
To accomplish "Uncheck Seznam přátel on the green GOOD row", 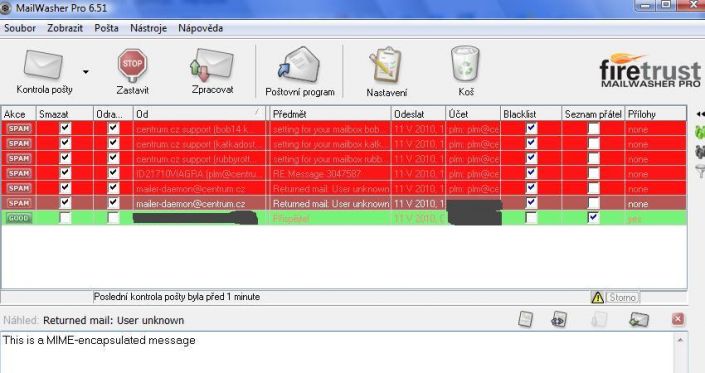I will pyautogui.click(x=593, y=218).
